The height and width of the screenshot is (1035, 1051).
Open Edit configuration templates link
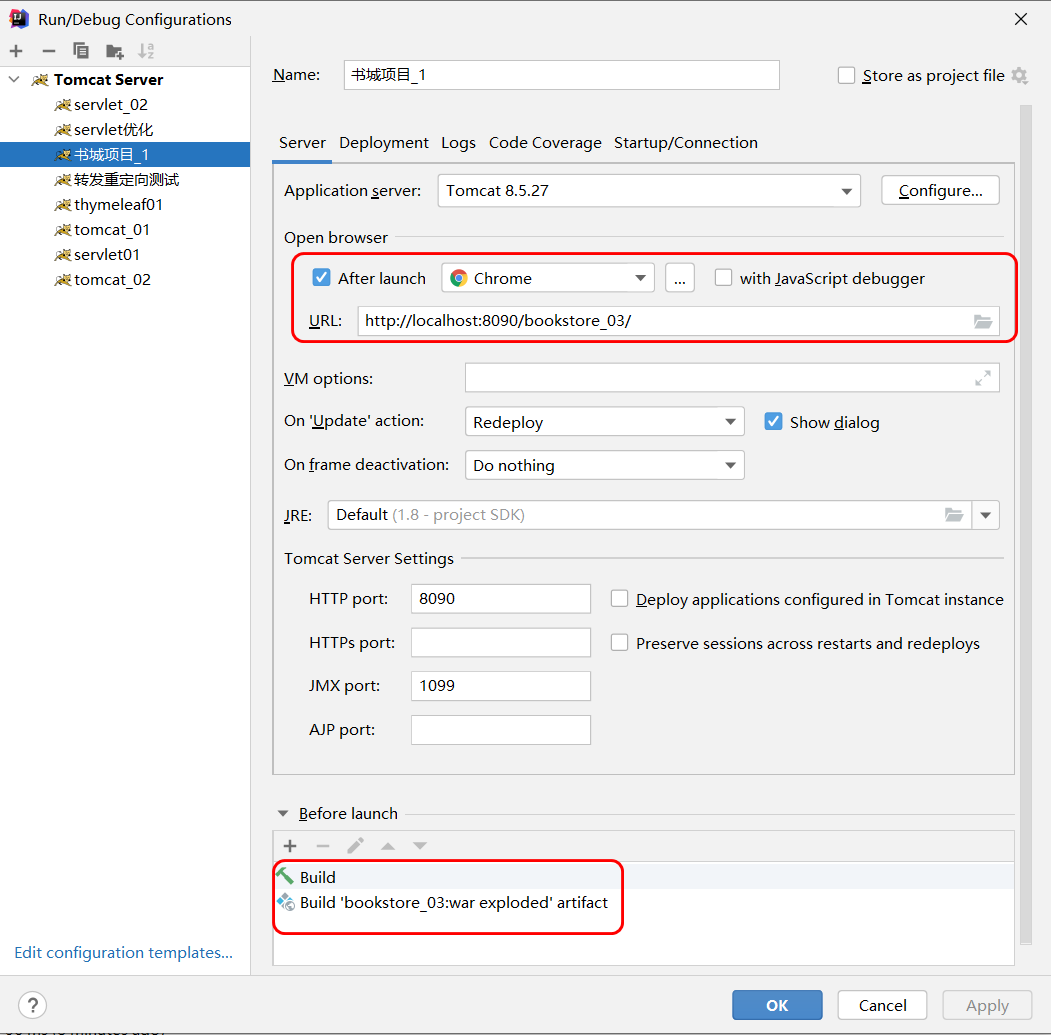123,953
